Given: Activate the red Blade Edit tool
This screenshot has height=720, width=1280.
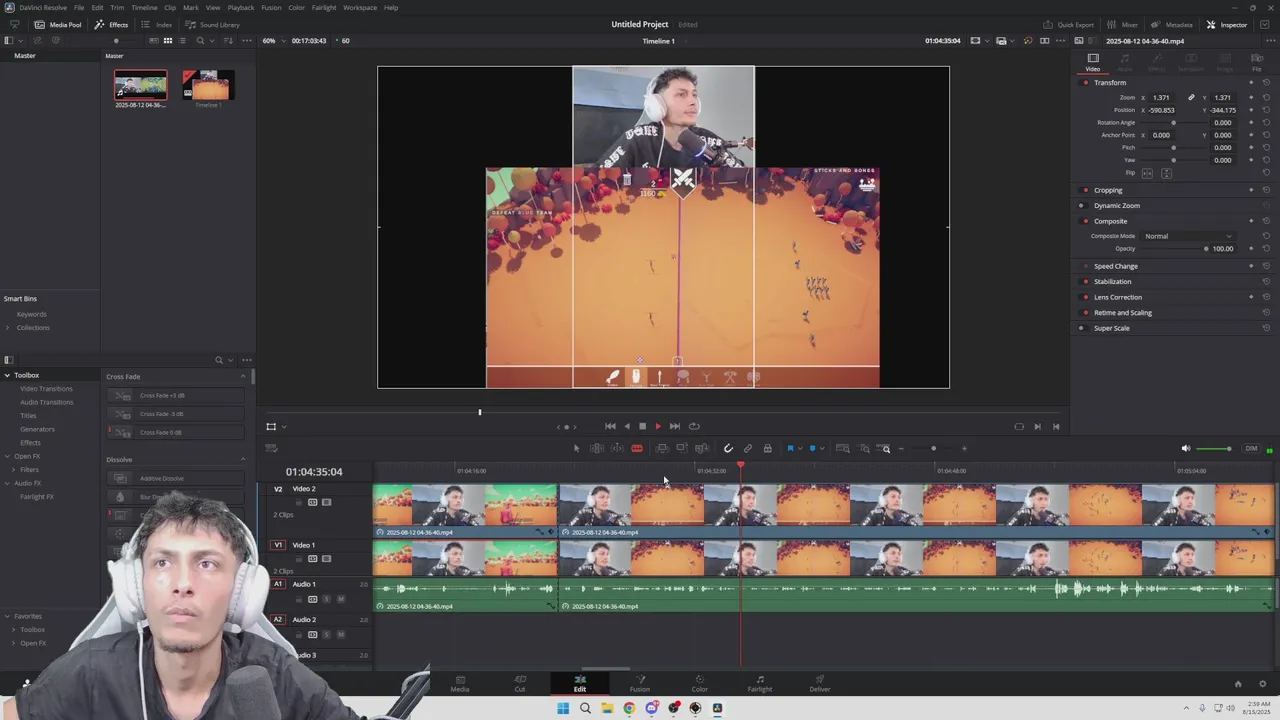Looking at the screenshot, I should [637, 448].
